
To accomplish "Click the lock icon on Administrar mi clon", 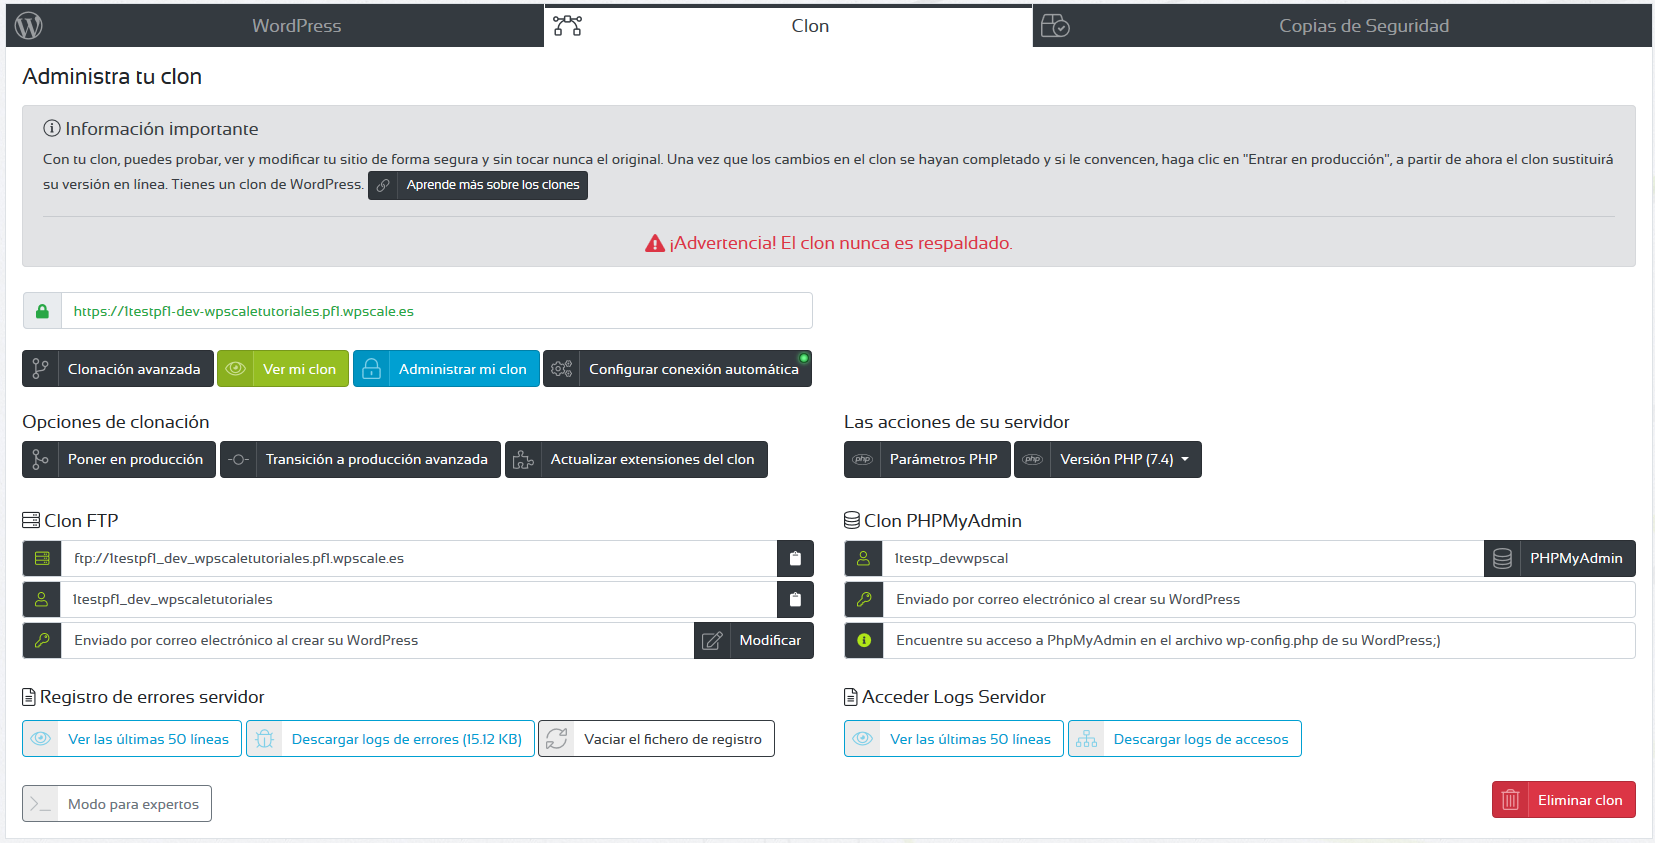I will point(371,369).
